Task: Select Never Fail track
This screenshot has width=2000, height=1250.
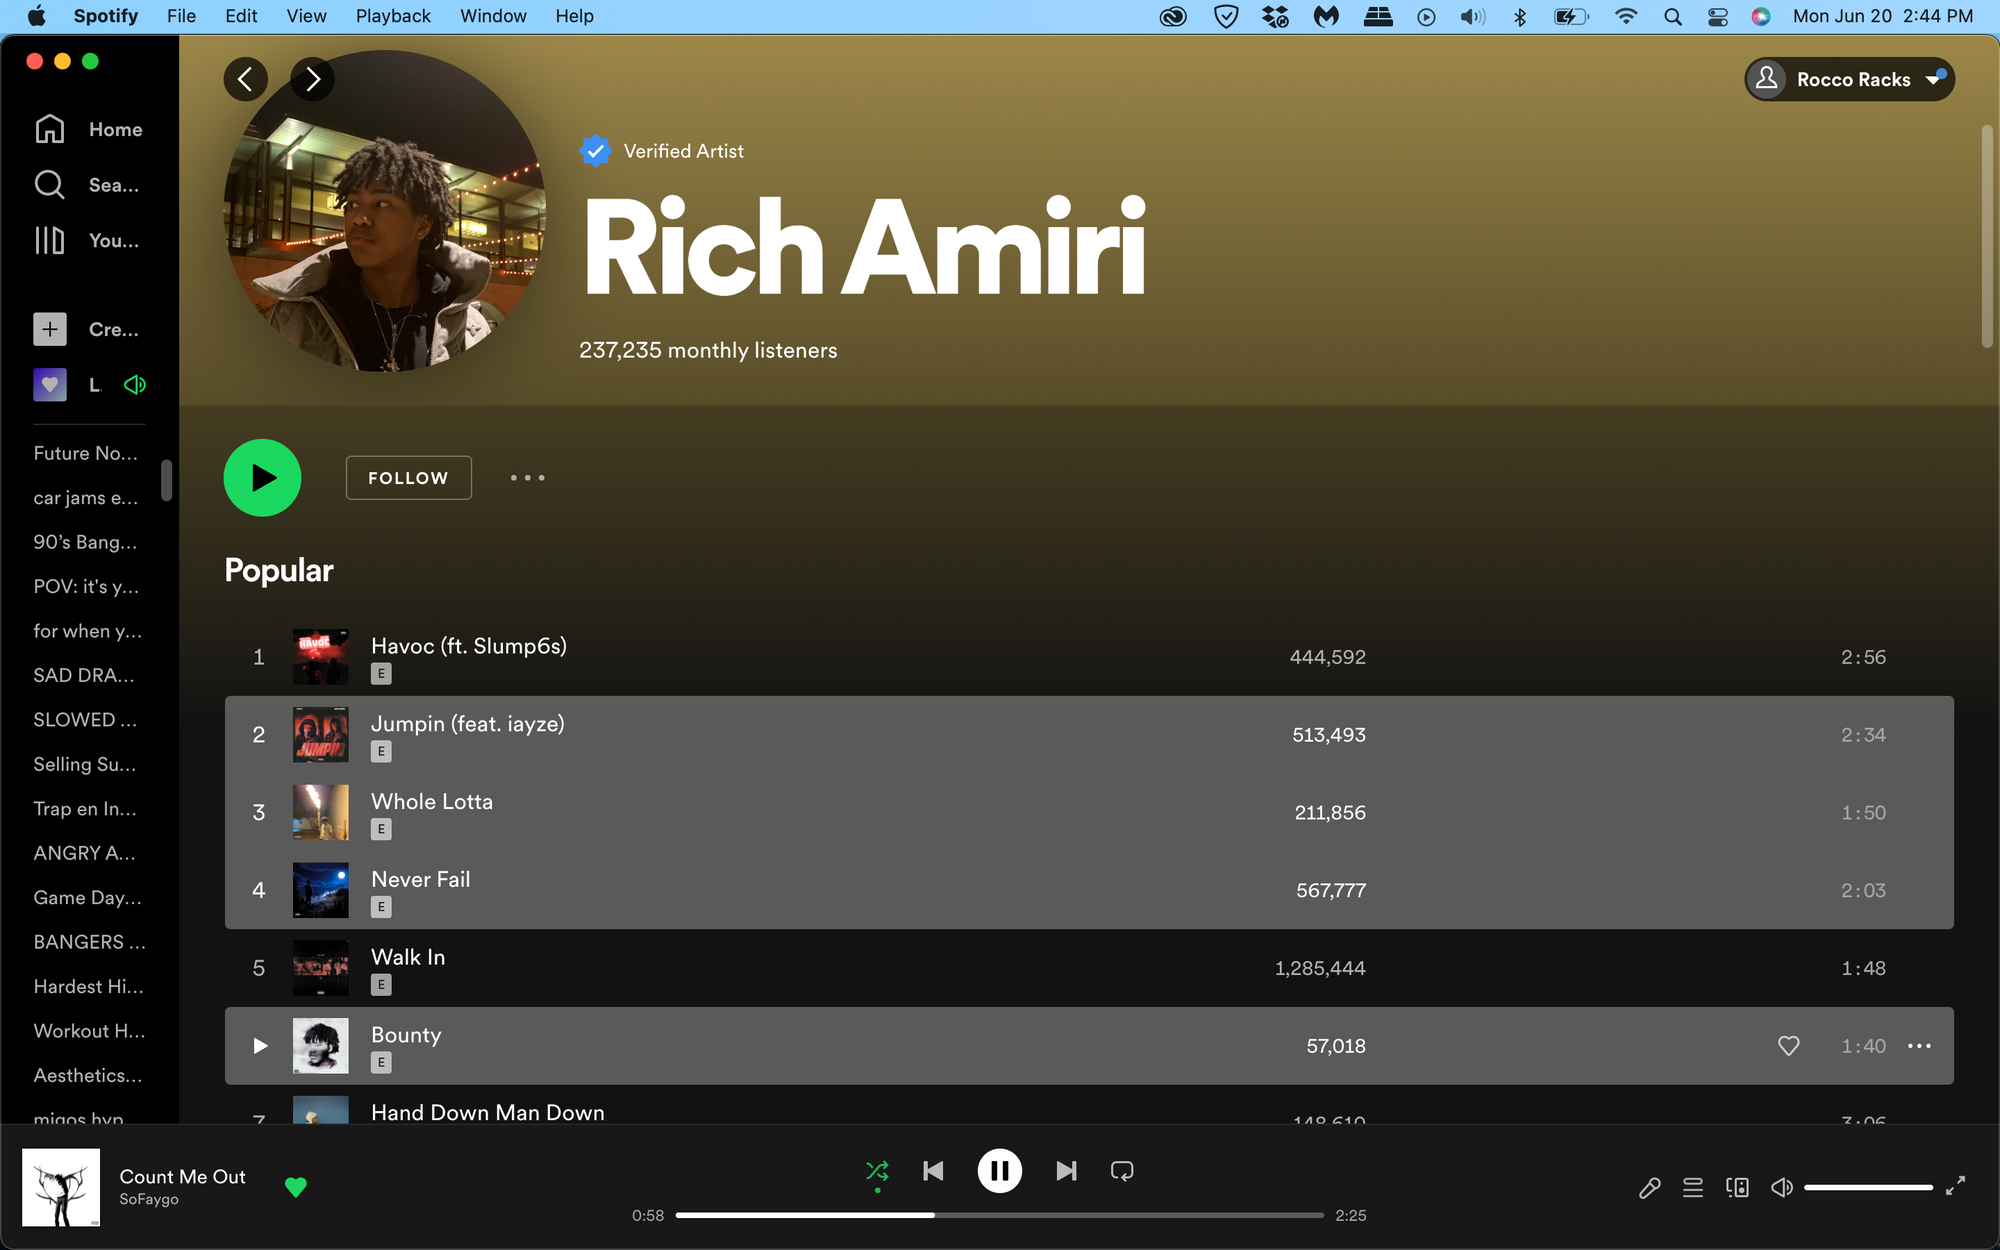Action: tap(1089, 890)
